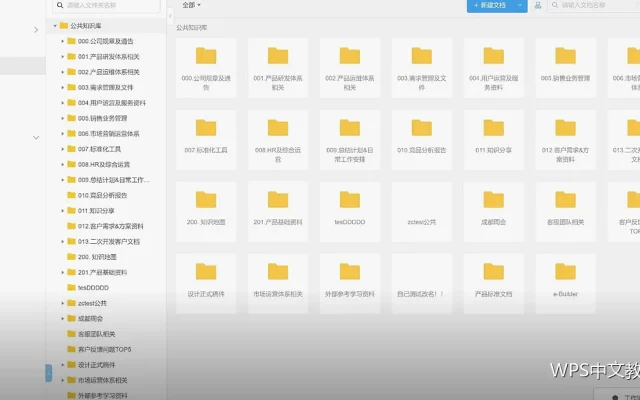The height and width of the screenshot is (400, 640).
Task: Open the 010 竞品分析报告 folder card
Action: (422, 140)
